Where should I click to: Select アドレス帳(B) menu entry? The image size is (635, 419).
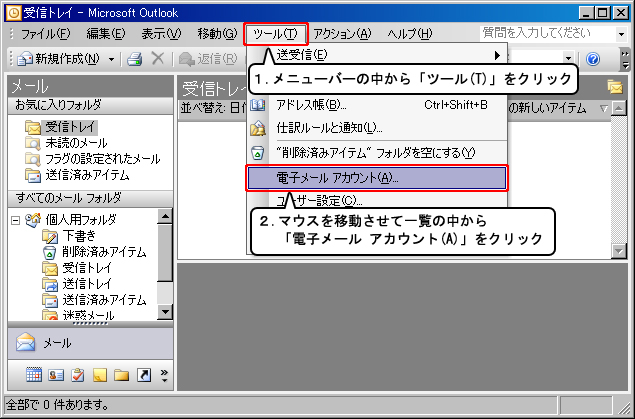pyautogui.click(x=377, y=105)
